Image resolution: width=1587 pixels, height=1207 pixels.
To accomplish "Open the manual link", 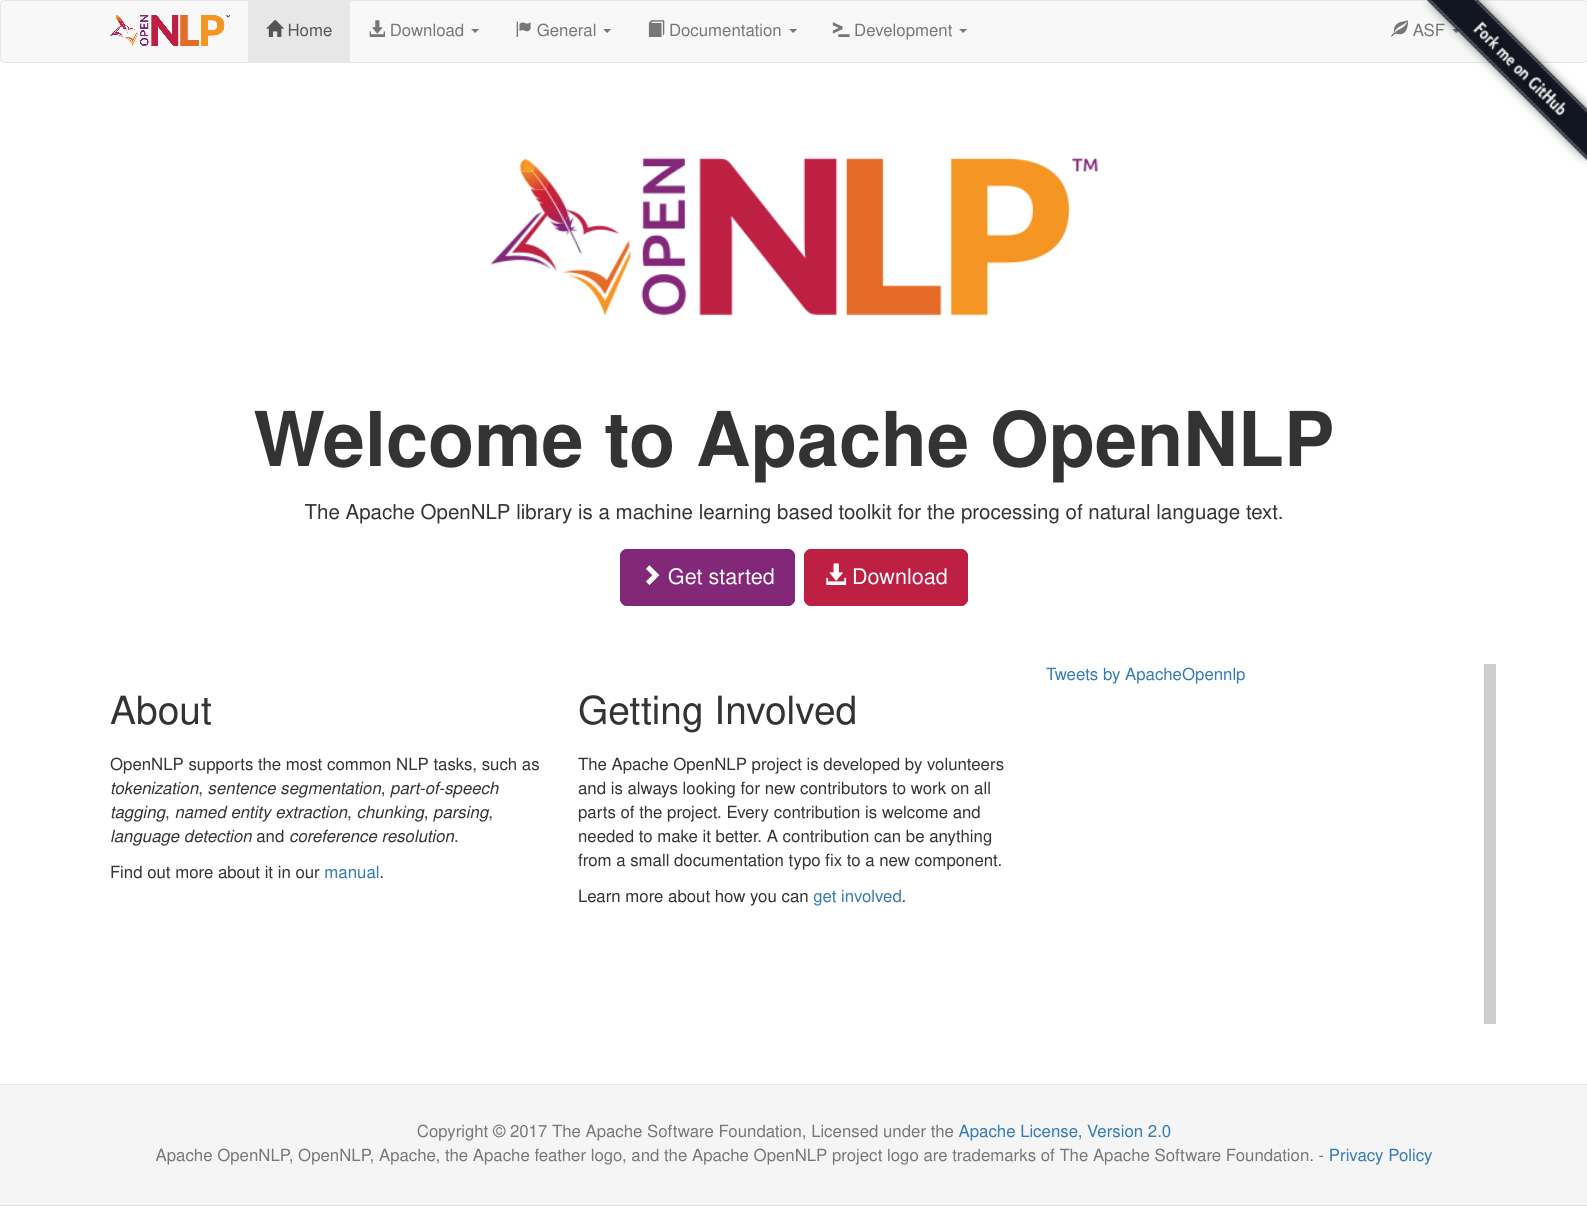I will (352, 872).
